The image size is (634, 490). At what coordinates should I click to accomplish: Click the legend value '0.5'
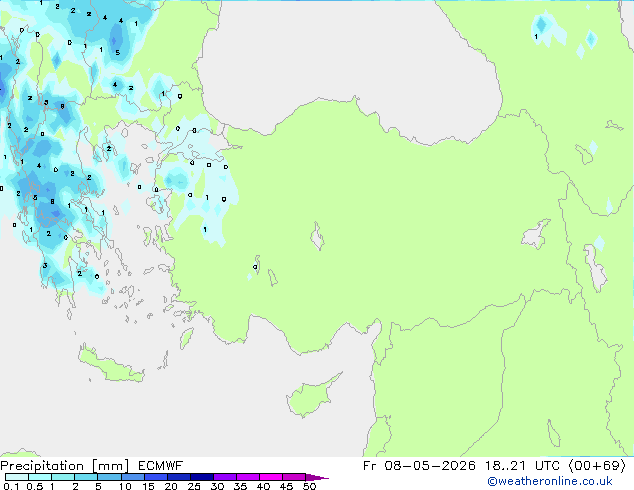click(34, 486)
